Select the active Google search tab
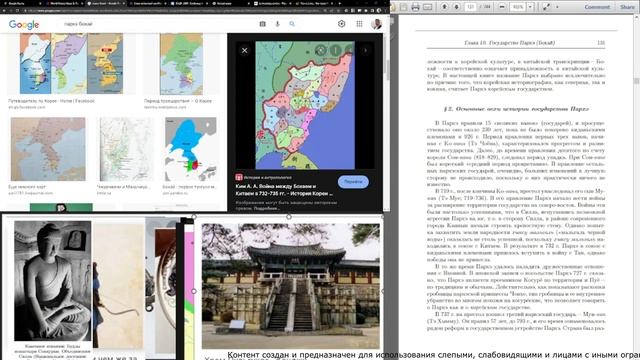Viewport: 640px width, 360px height. tap(106, 3)
